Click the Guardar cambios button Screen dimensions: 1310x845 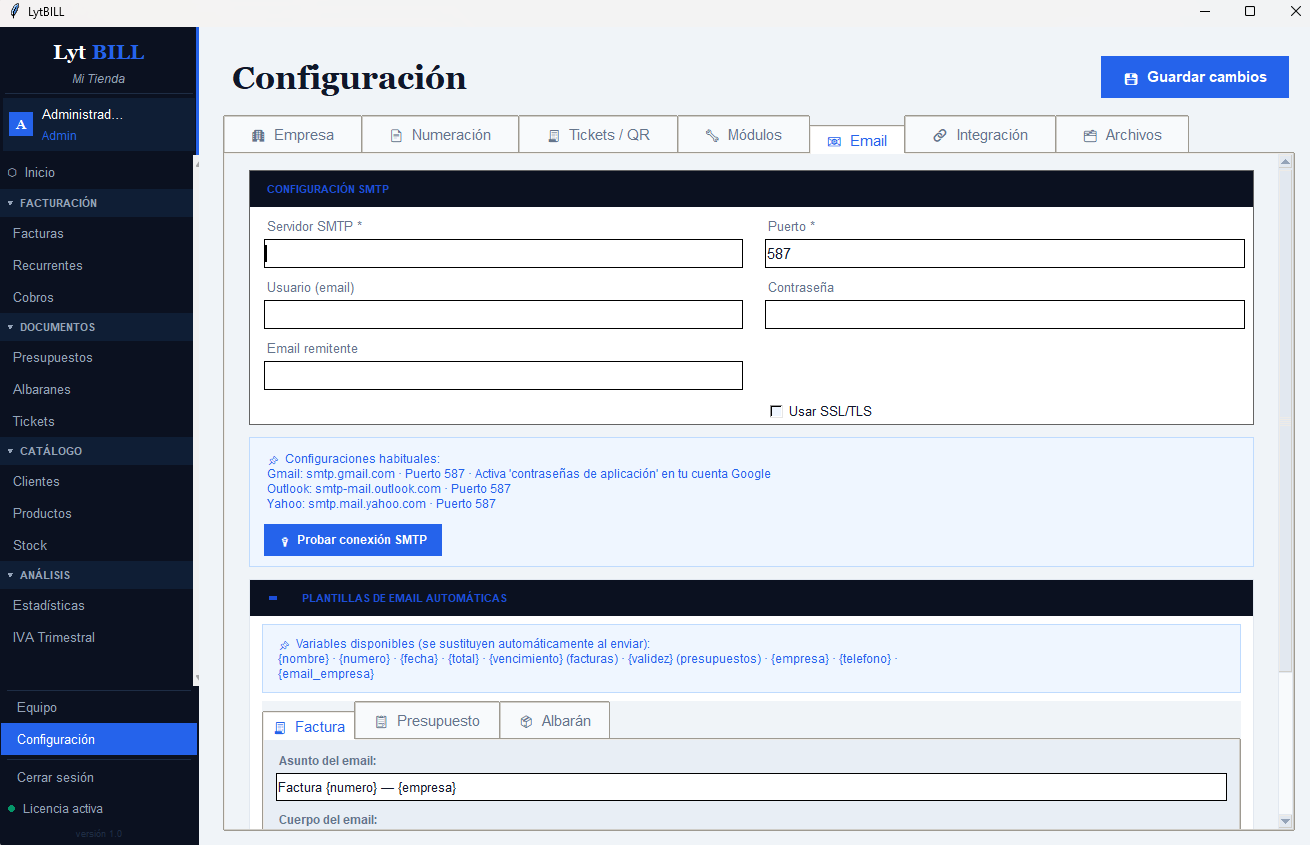click(x=1195, y=77)
